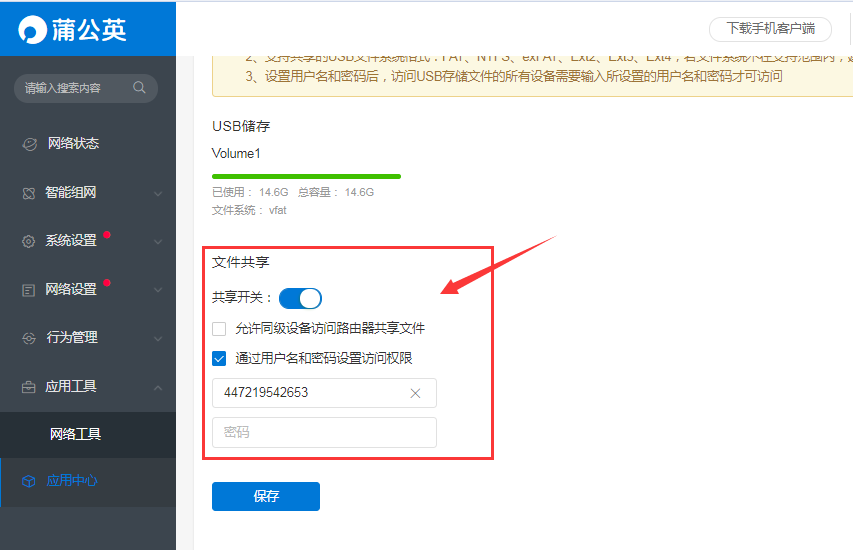Focus the 请输入搜索内容 search box
This screenshot has width=853, height=550.
click(86, 88)
